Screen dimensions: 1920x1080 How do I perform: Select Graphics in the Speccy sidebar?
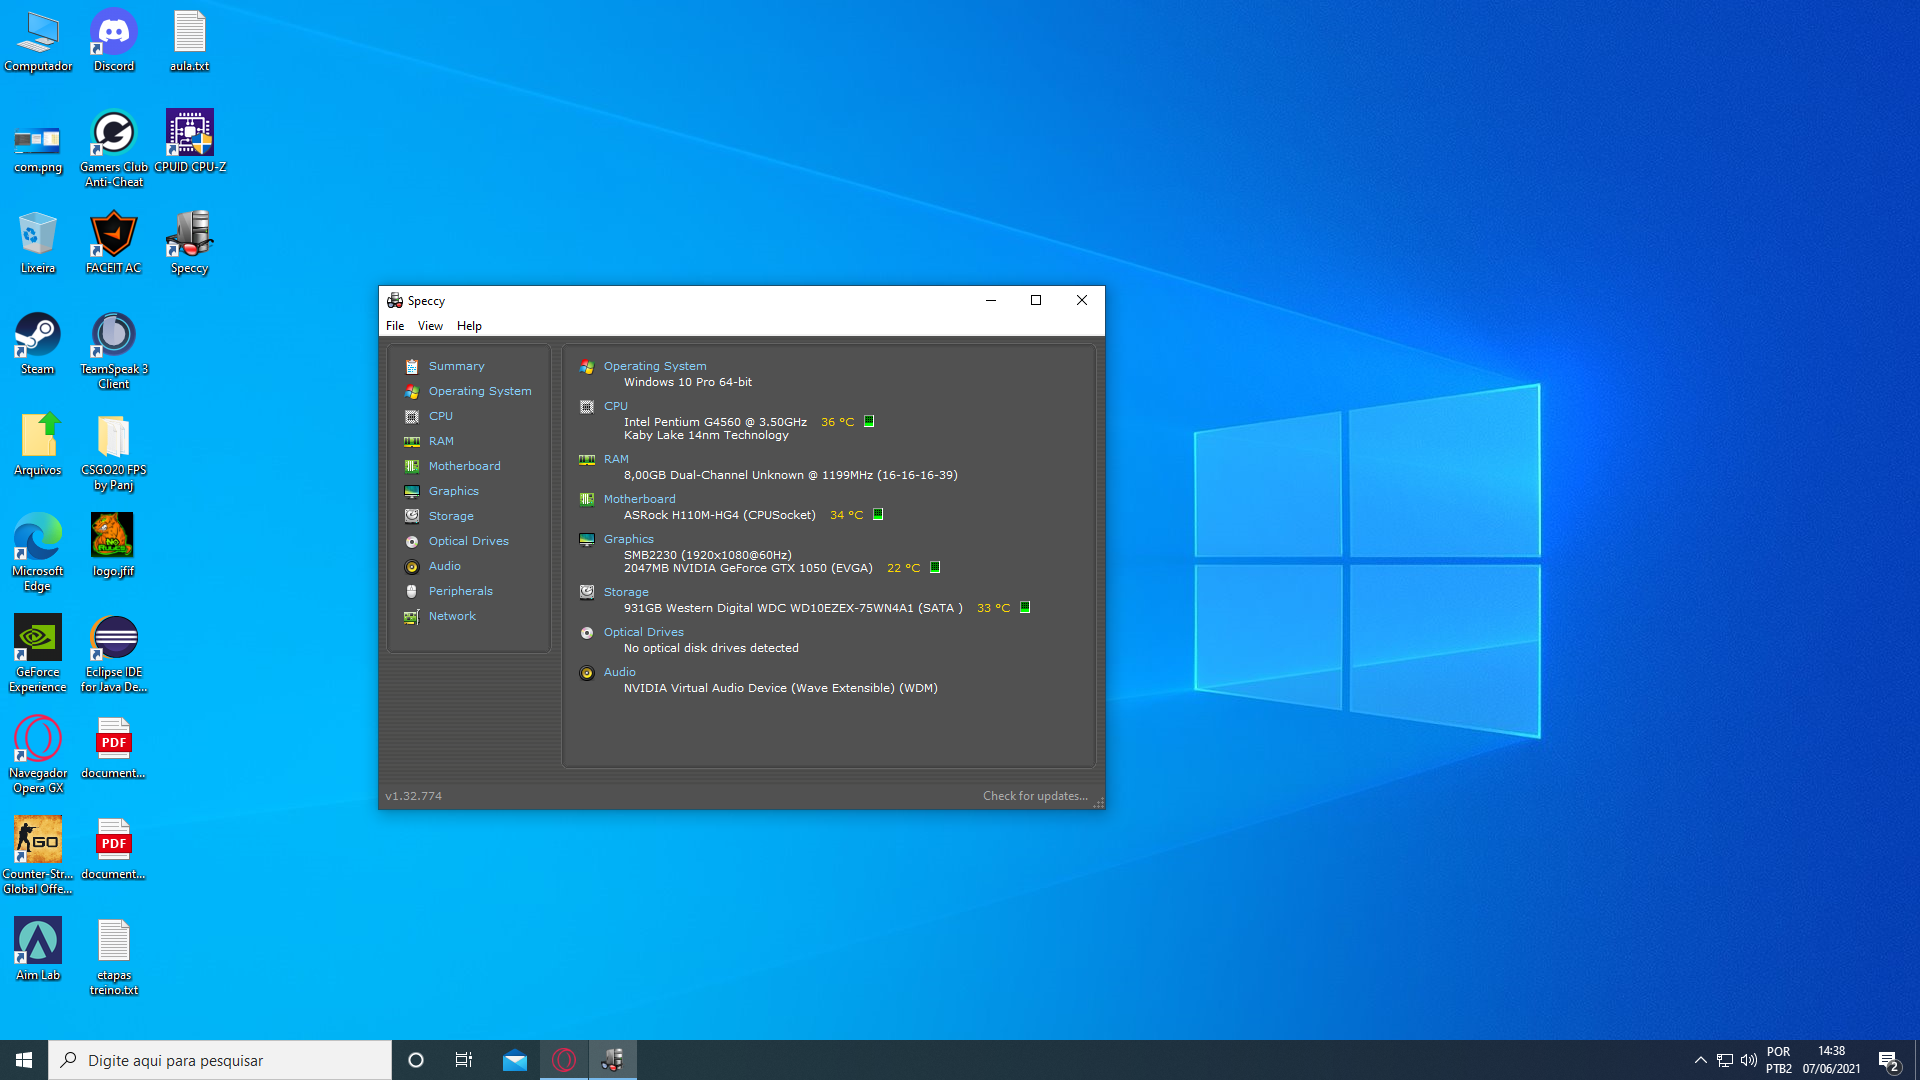[453, 491]
